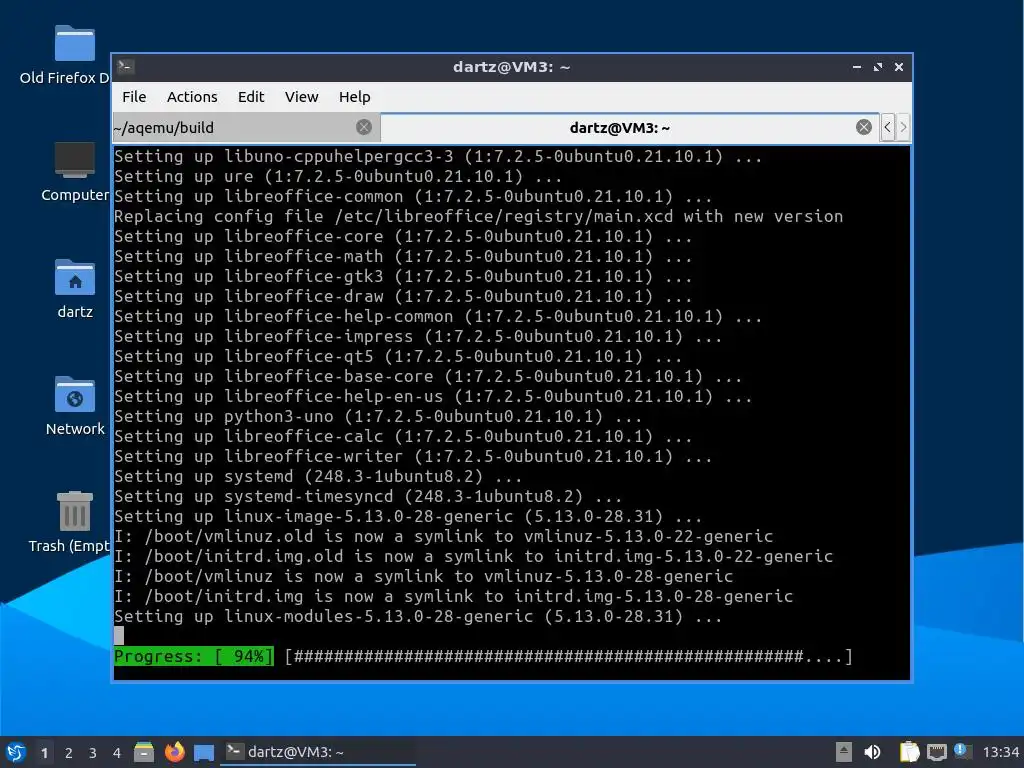
Task: Click 'Setting up python3-uno' line
Action: click(378, 416)
